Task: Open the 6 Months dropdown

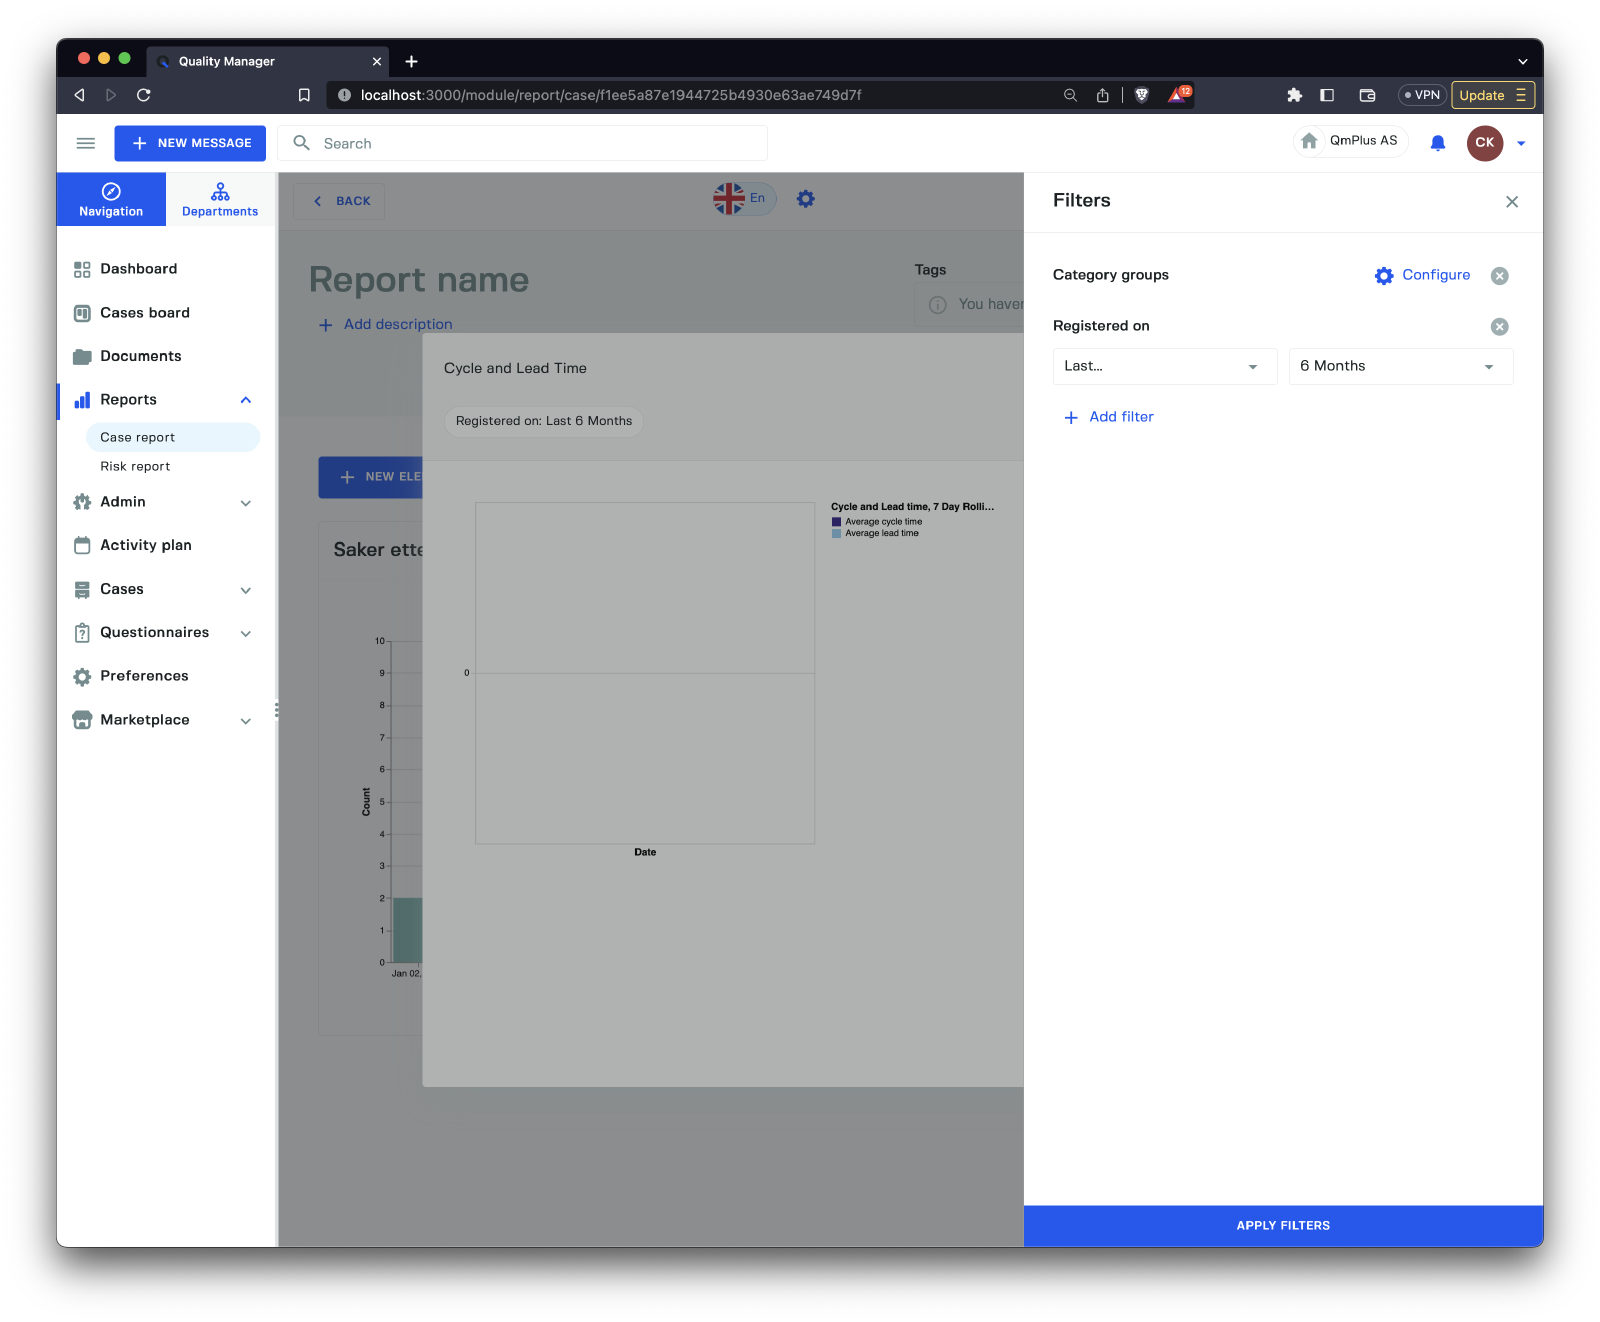Action: pos(1400,367)
